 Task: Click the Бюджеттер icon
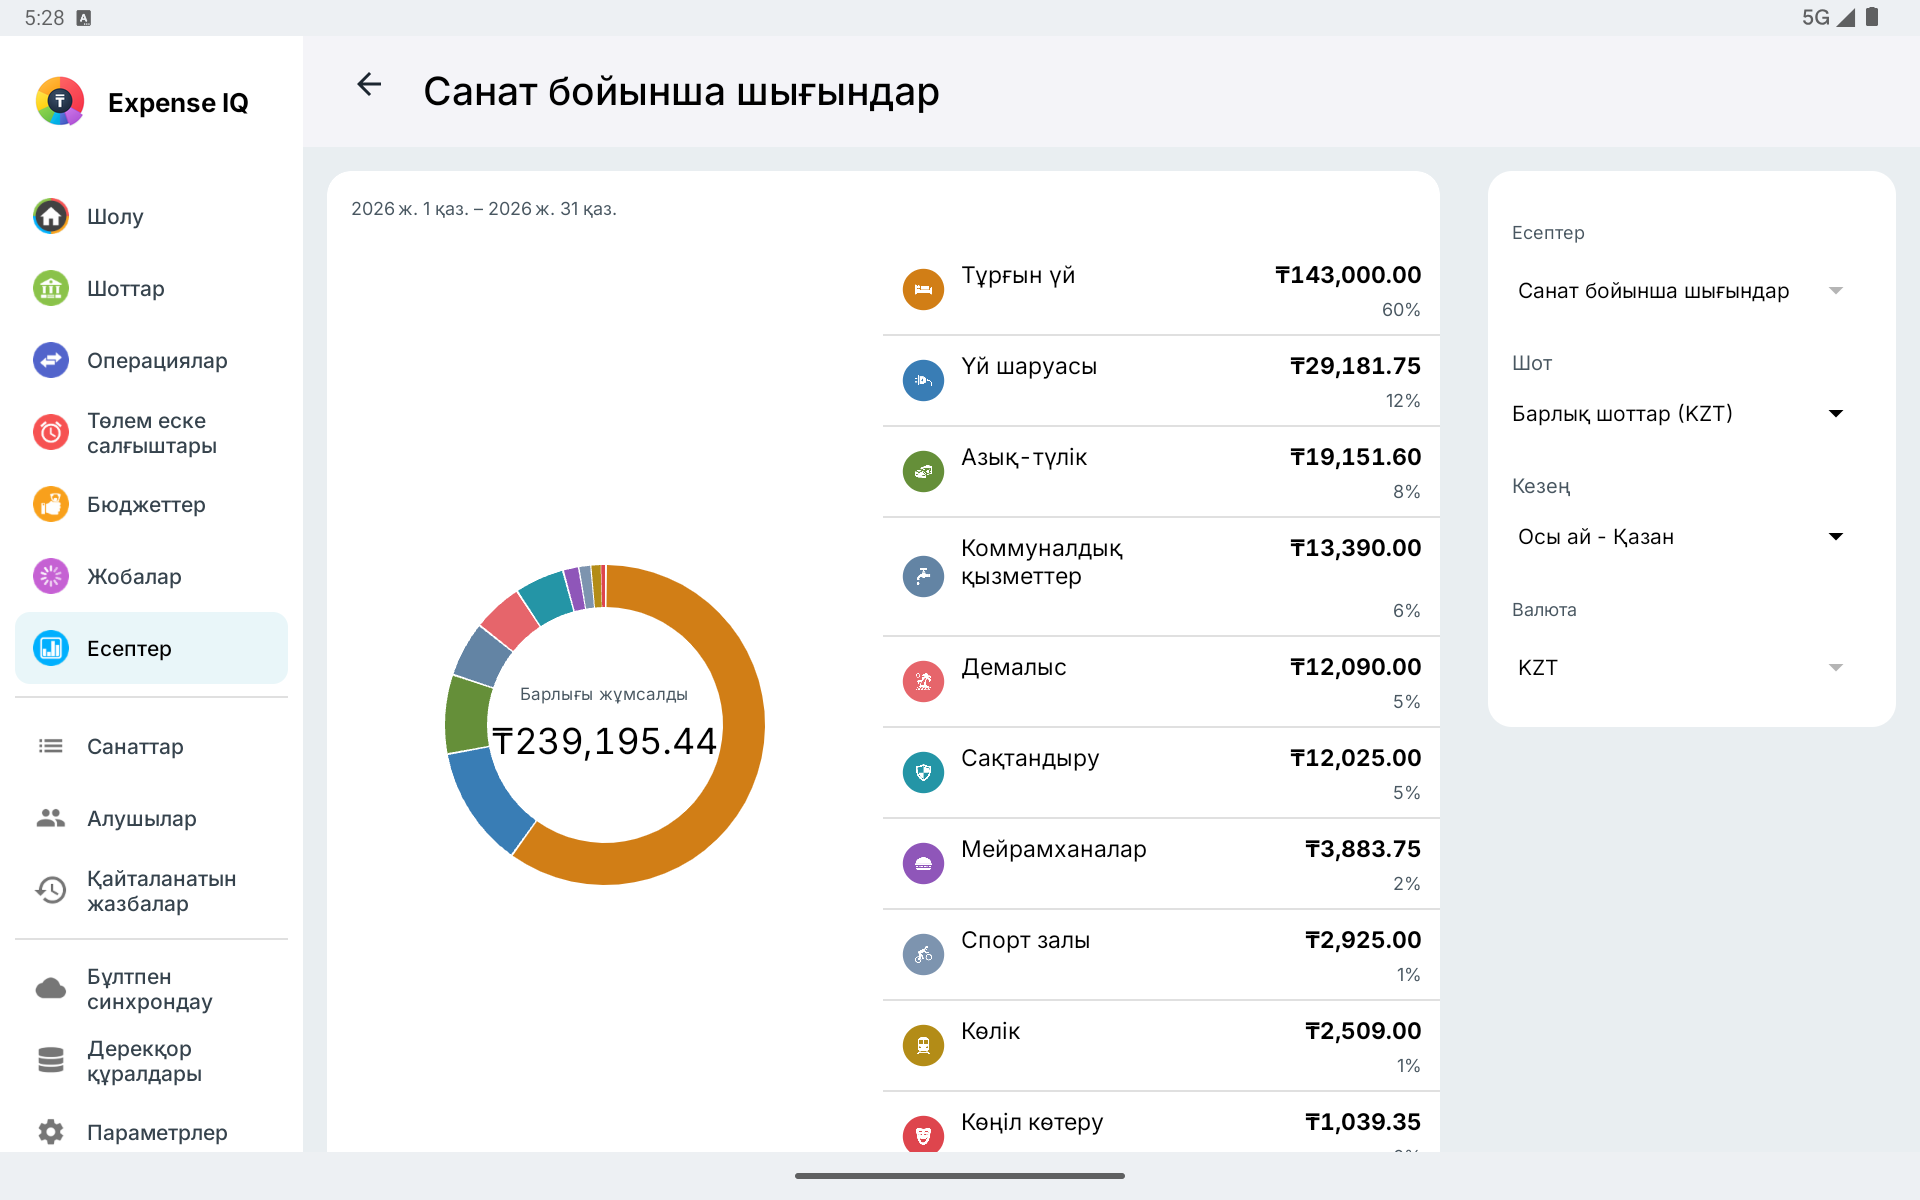(51, 504)
